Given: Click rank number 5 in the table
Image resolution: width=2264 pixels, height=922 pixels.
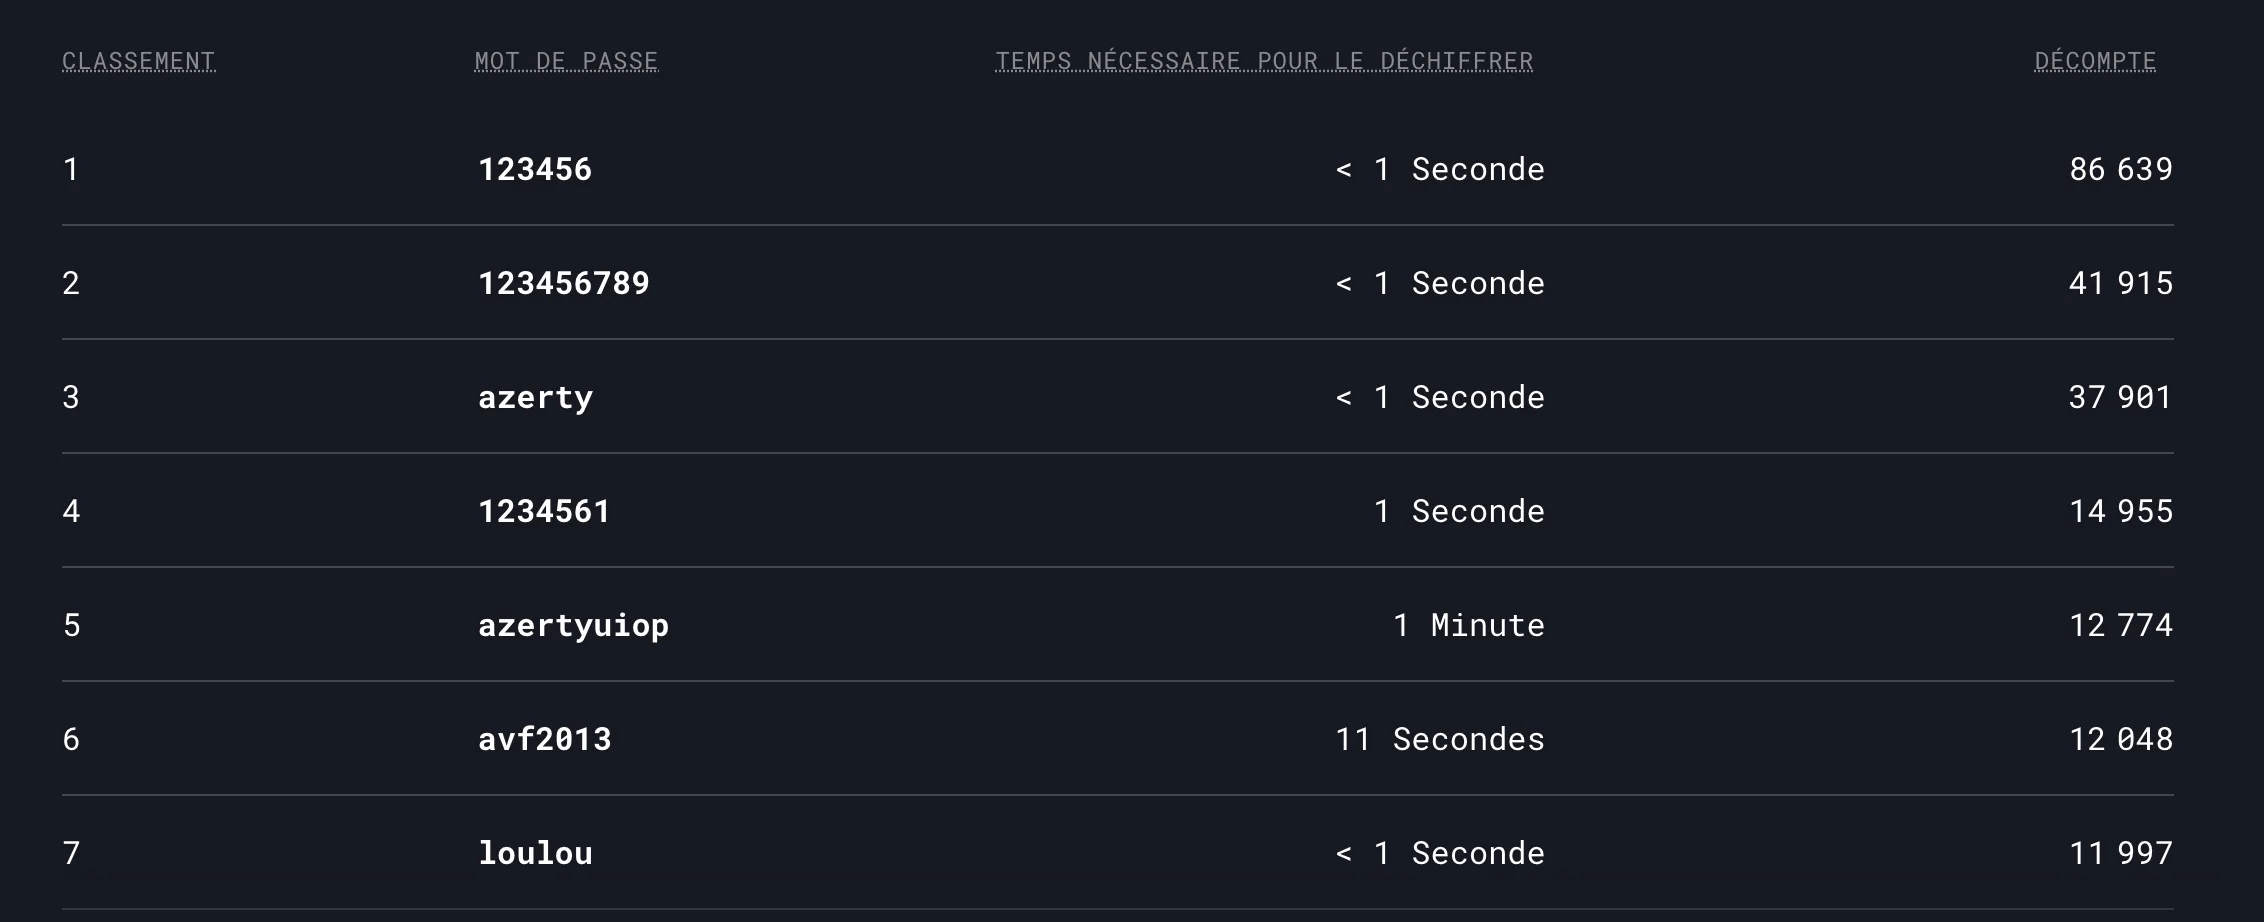Looking at the screenshot, I should pyautogui.click(x=71, y=625).
